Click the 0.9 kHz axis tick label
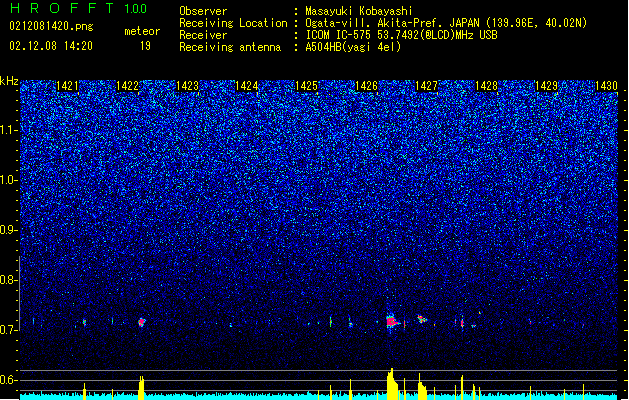 pyautogui.click(x=8, y=230)
